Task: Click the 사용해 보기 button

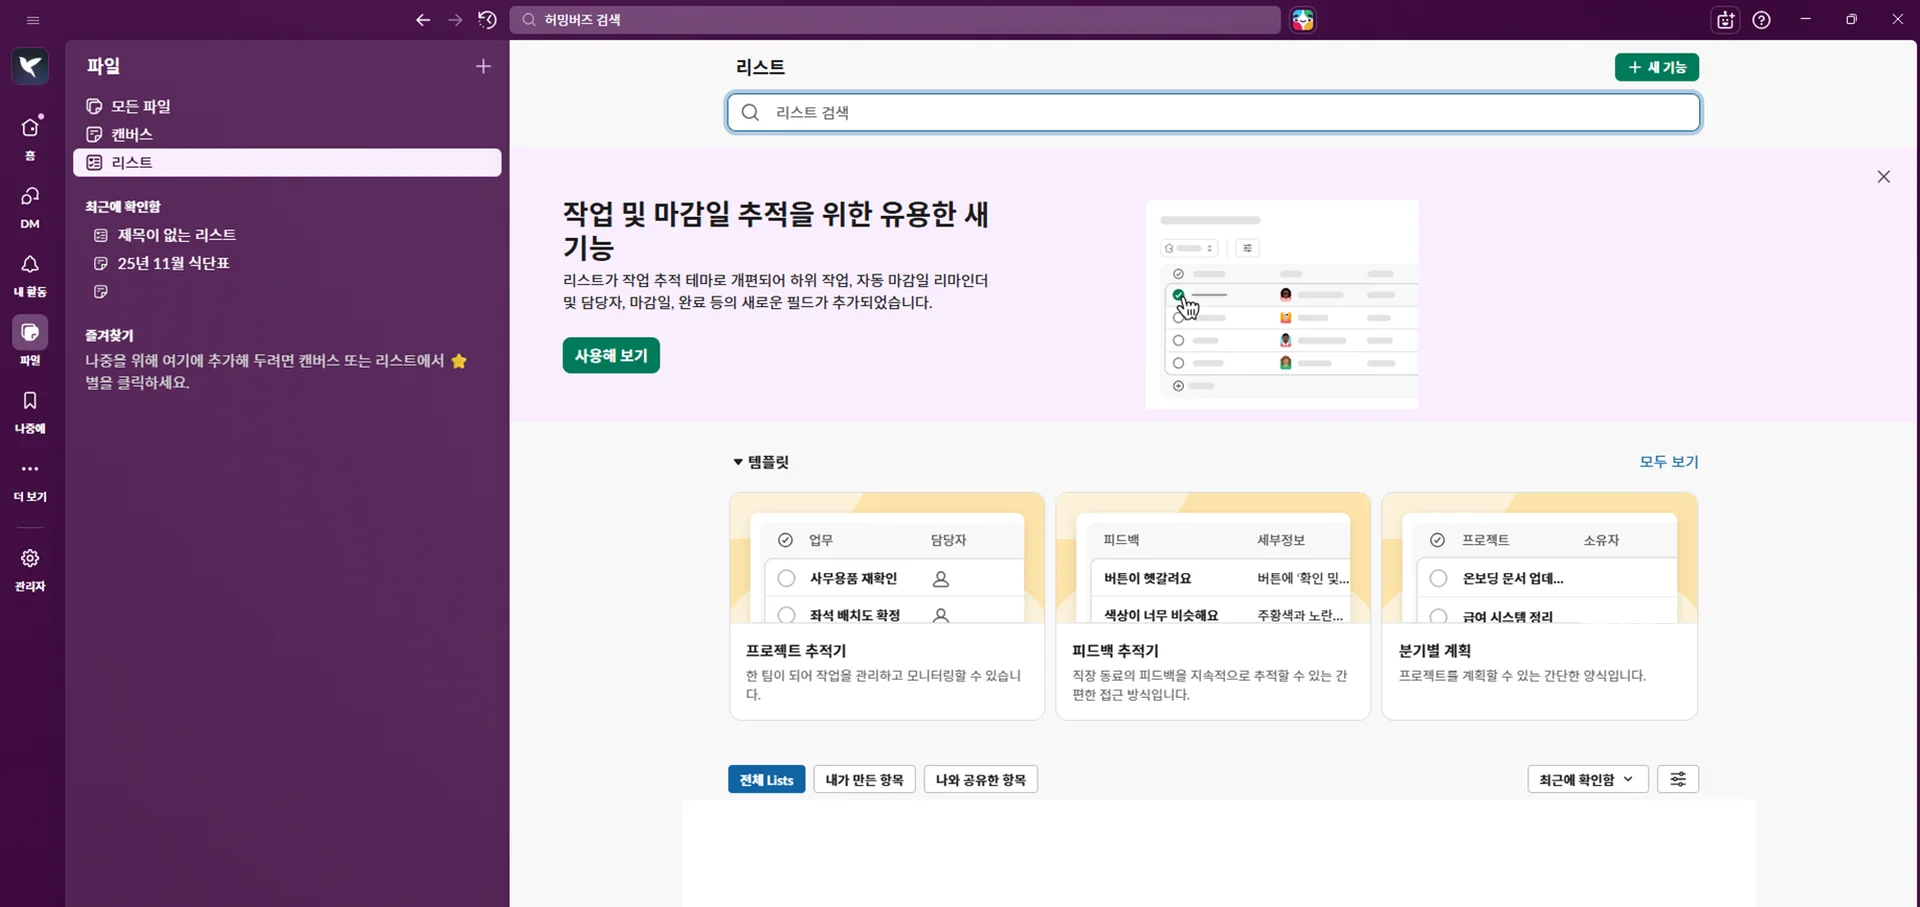Action: (610, 355)
